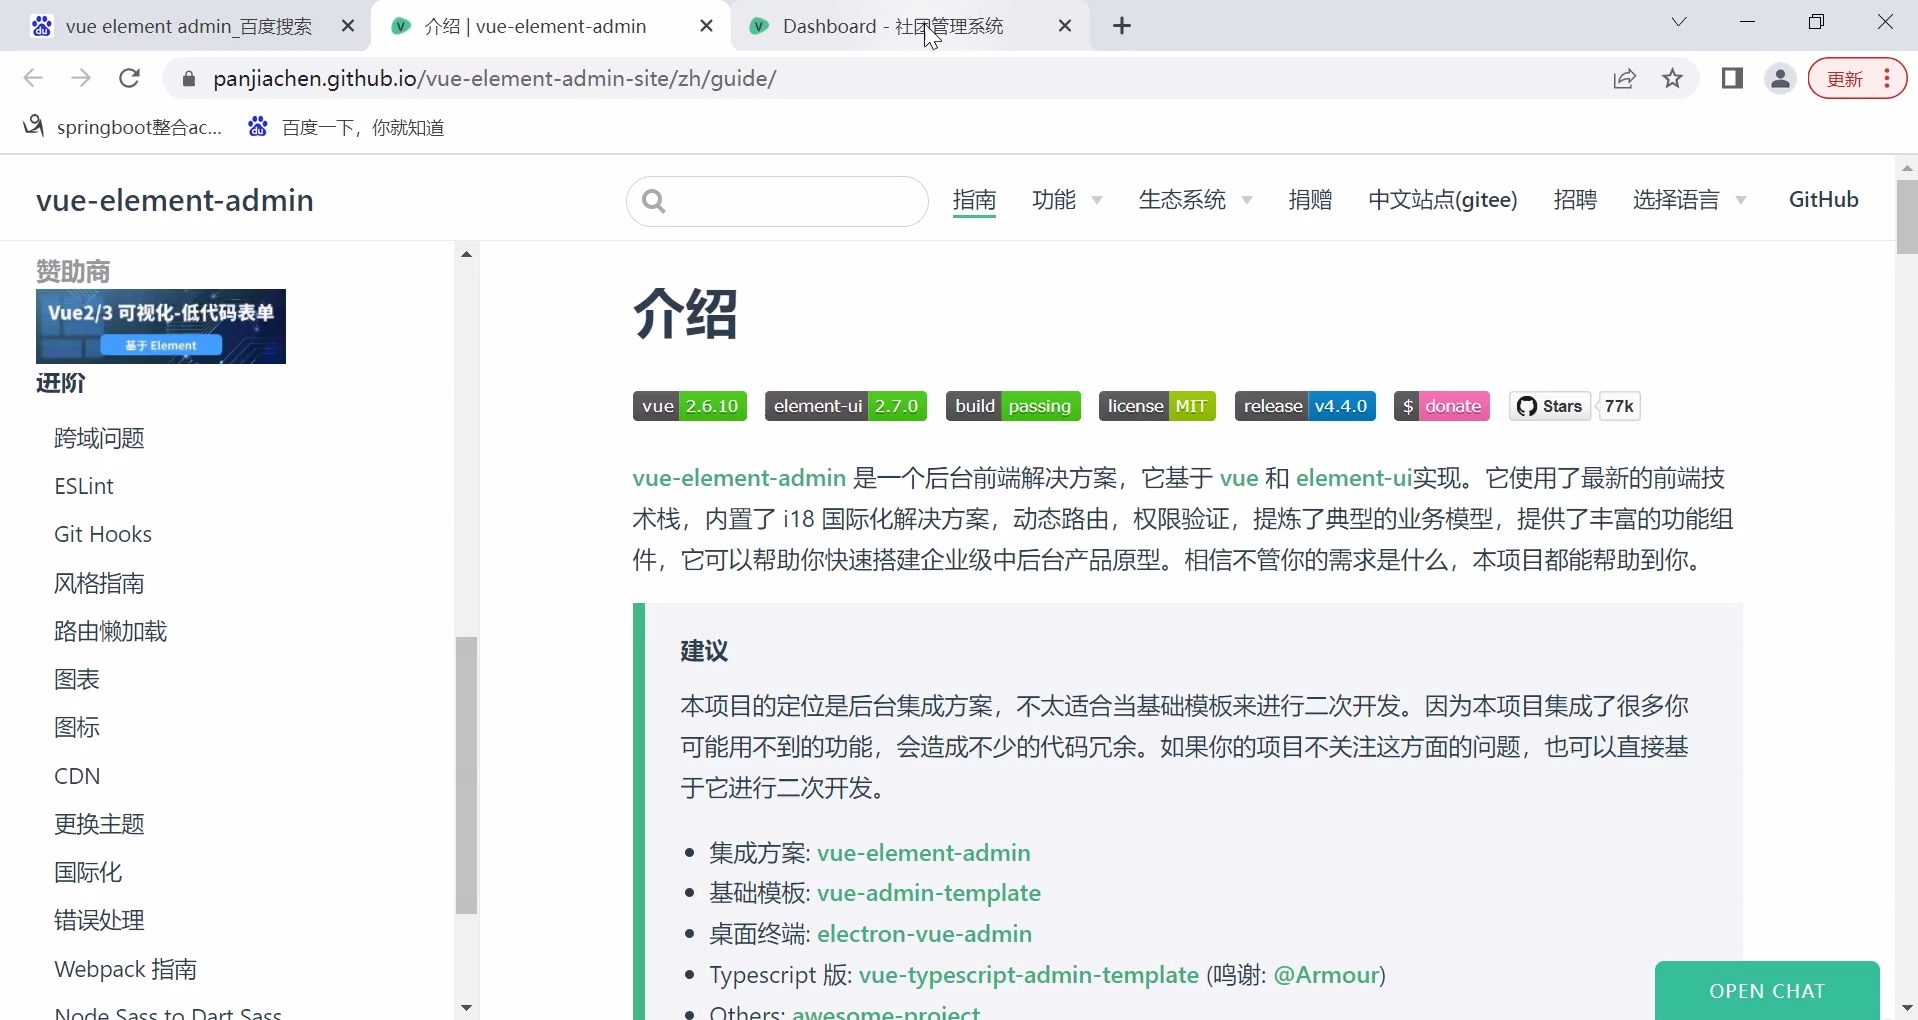Switch to the Dashboard 社团管理系统 tab
This screenshot has width=1918, height=1020.
[x=890, y=26]
